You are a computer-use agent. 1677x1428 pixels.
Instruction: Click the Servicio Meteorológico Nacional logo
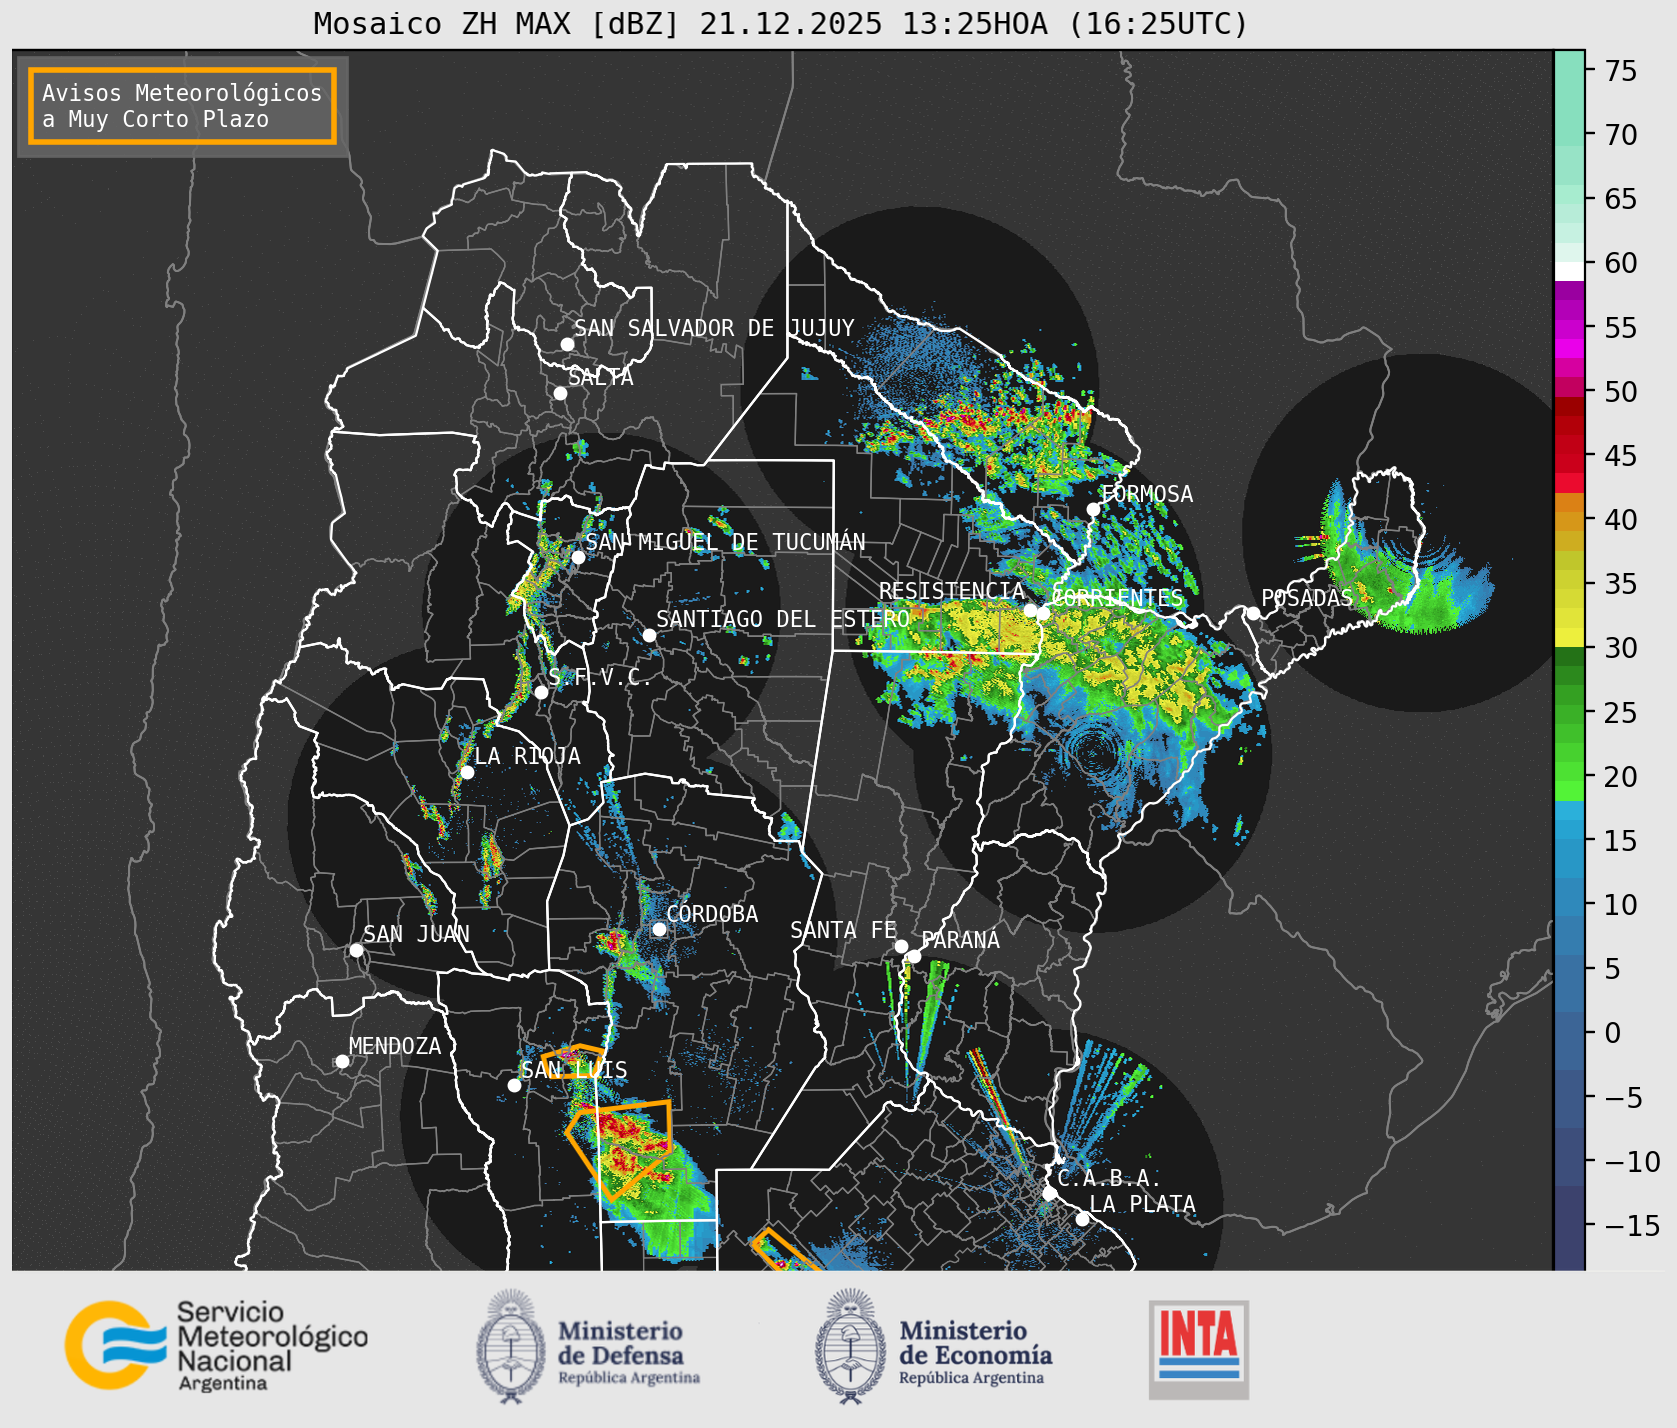pyautogui.click(x=216, y=1345)
